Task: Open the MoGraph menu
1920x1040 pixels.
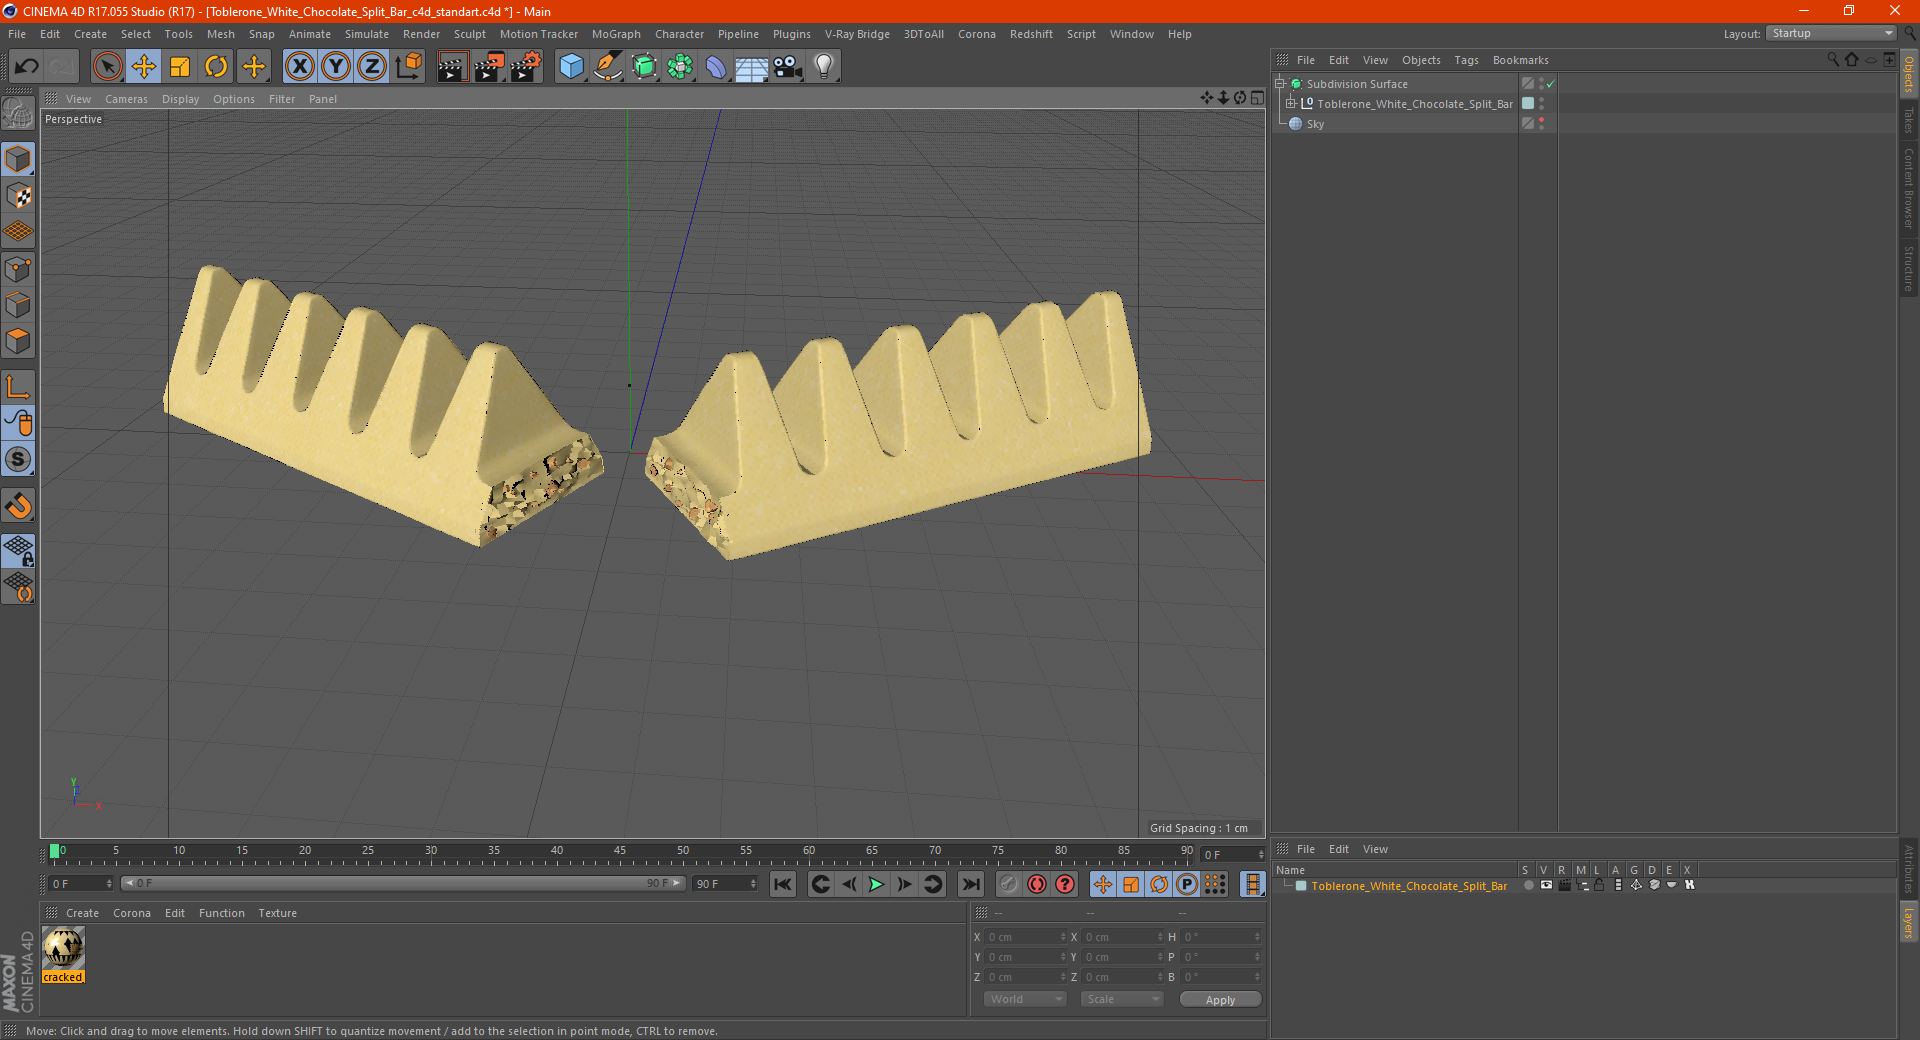Action: (616, 34)
